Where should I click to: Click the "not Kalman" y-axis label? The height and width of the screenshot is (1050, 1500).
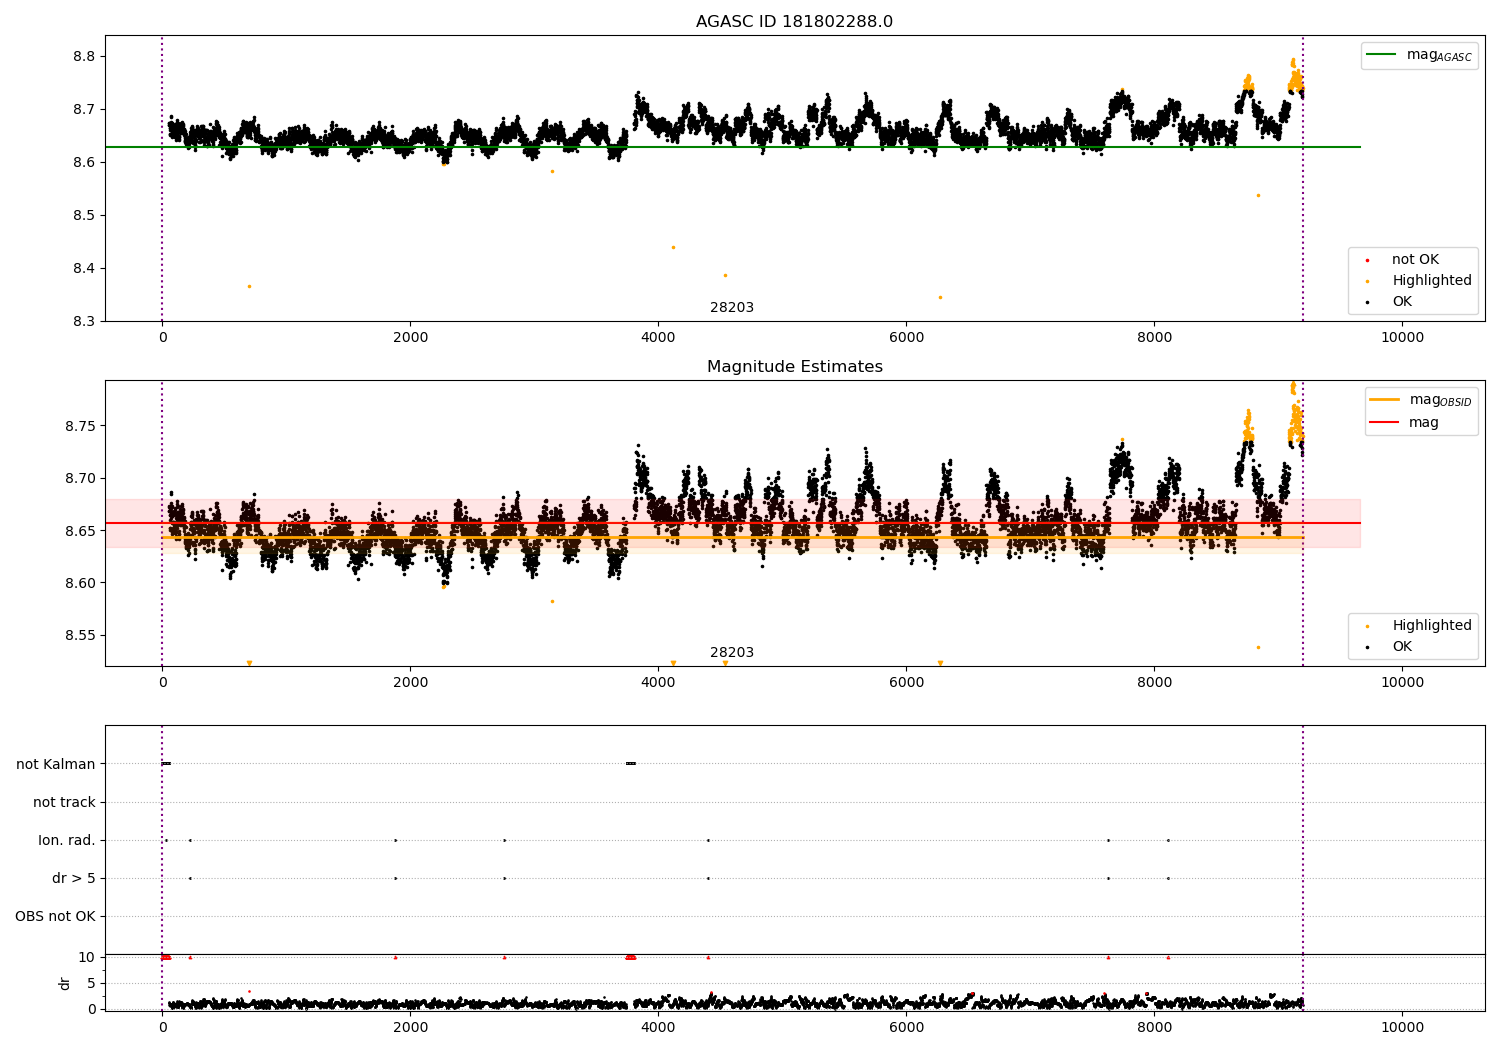(56, 764)
